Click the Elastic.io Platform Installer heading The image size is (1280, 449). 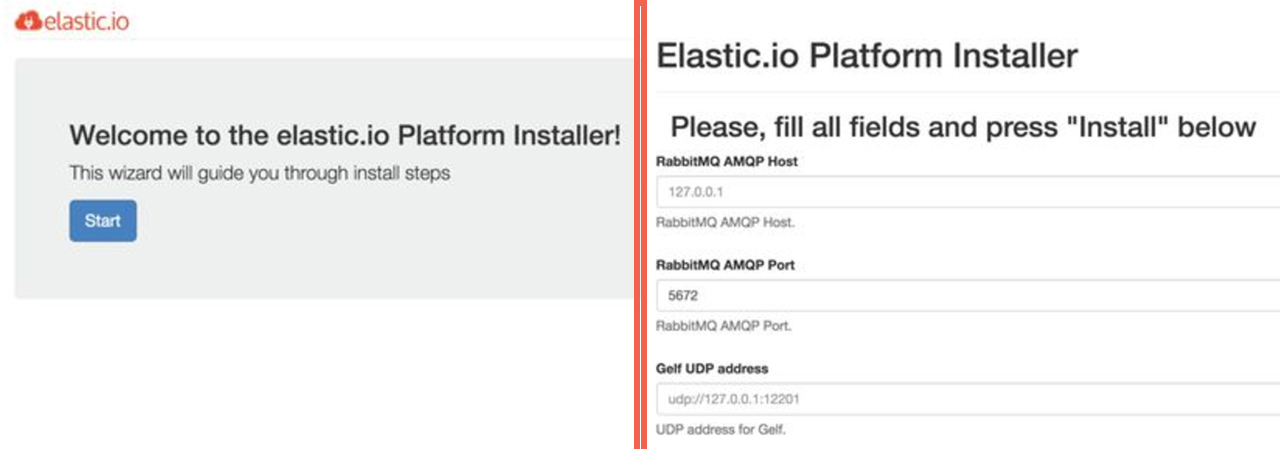(867, 56)
